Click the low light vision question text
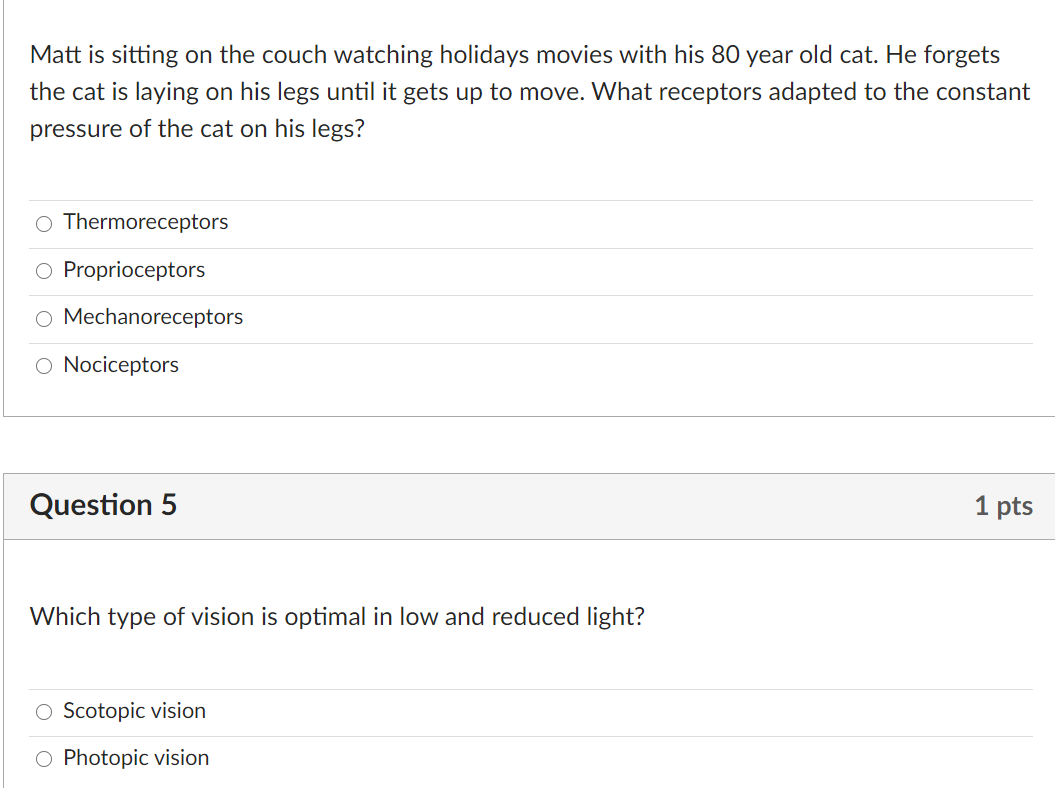This screenshot has width=1055, height=788. click(x=337, y=617)
